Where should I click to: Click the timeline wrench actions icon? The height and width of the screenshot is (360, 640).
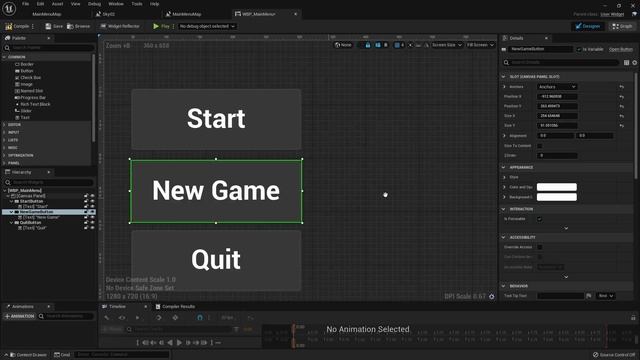pyautogui.click(x=107, y=318)
